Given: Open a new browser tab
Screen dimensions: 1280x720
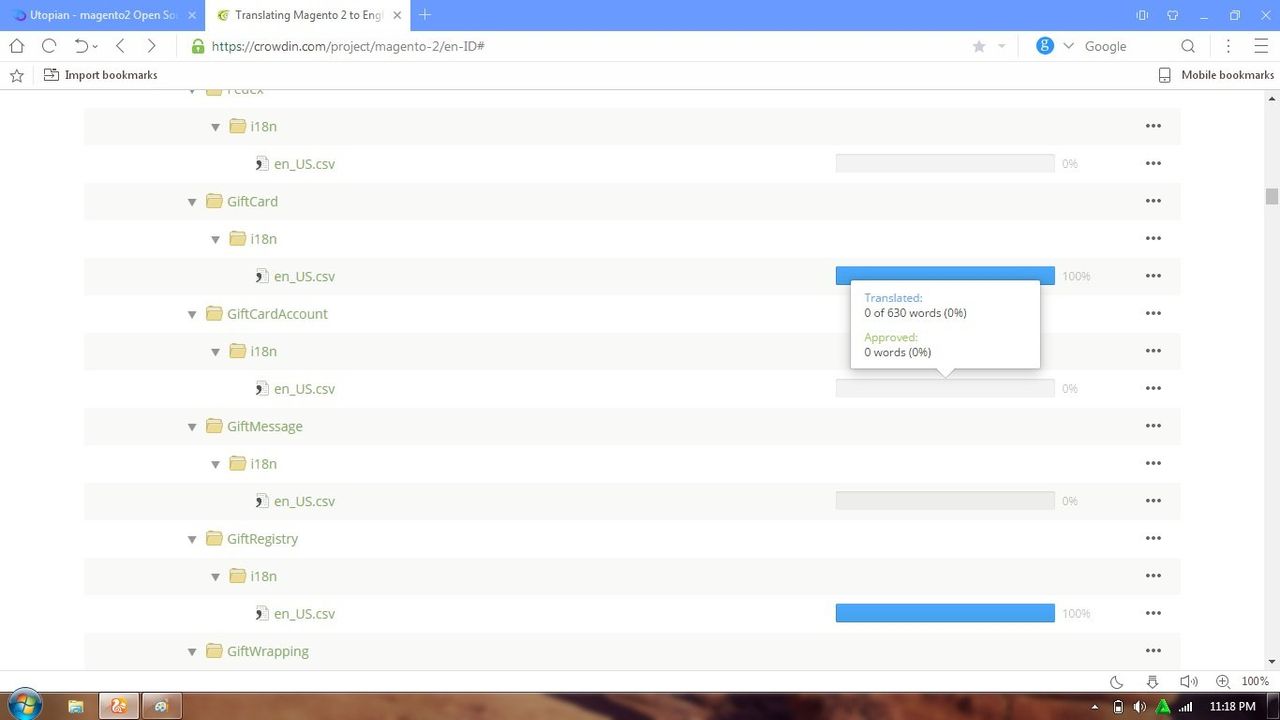Looking at the screenshot, I should click(x=425, y=15).
